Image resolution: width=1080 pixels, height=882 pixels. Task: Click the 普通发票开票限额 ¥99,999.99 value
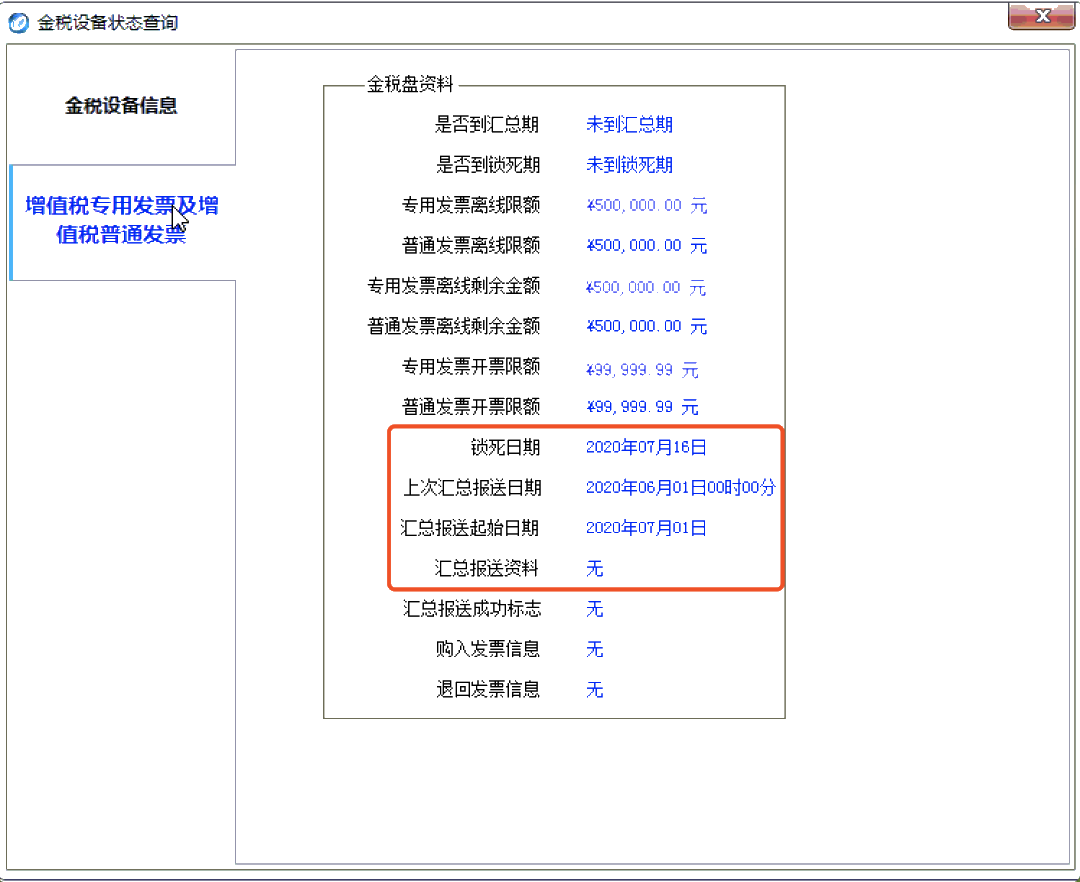coord(642,407)
